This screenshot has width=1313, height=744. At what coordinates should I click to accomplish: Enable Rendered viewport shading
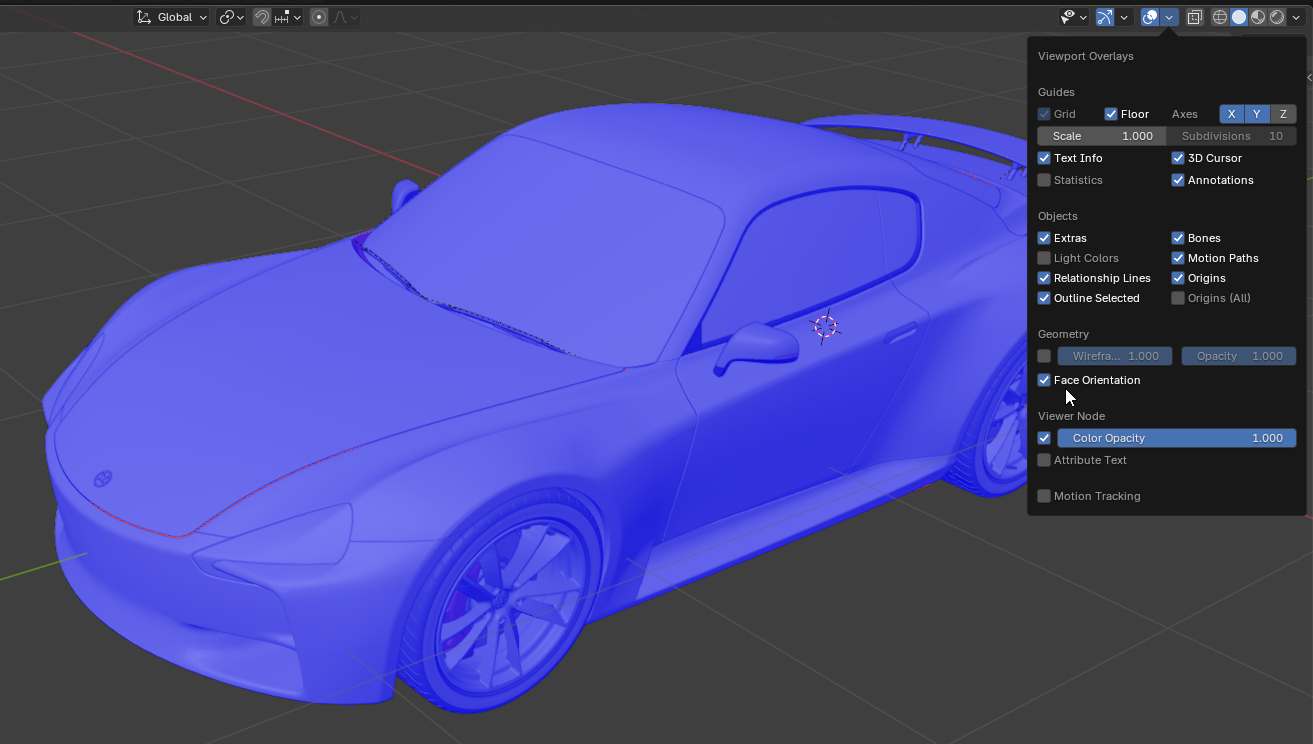pyautogui.click(x=1276, y=17)
